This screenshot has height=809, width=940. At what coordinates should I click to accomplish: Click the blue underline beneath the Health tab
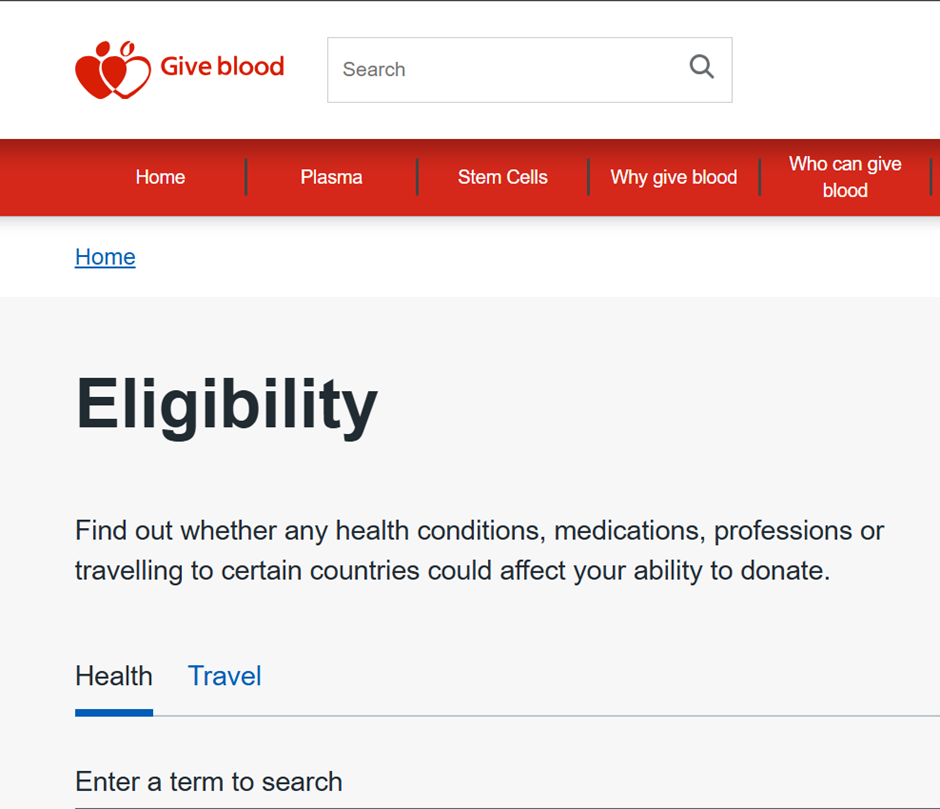tap(114, 712)
